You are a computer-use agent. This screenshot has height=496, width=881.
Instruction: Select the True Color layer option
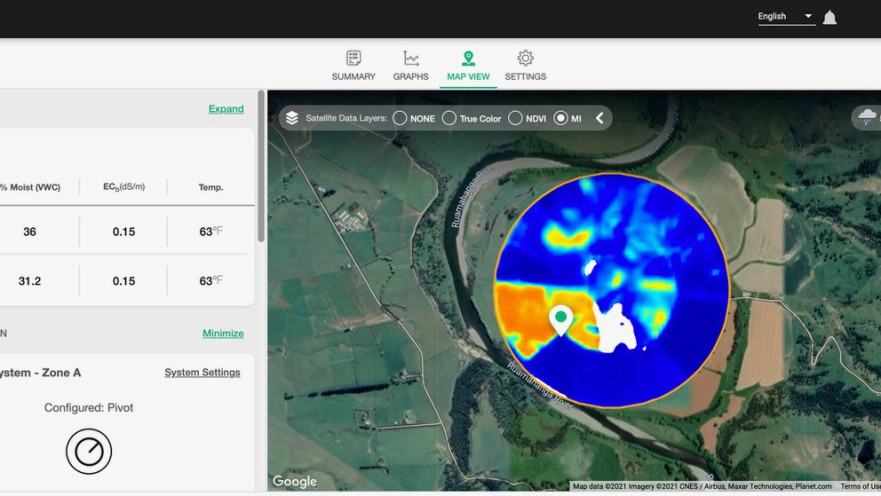pyautogui.click(x=449, y=118)
